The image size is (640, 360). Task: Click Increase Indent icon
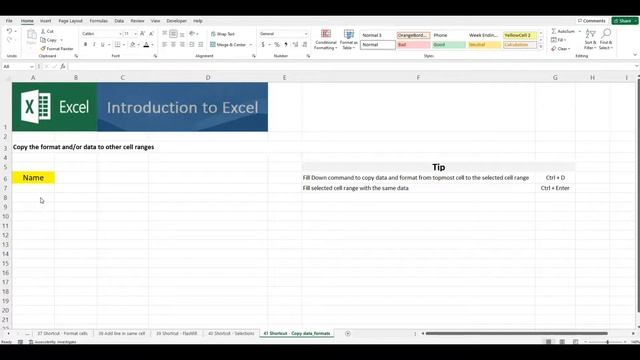pos(200,44)
